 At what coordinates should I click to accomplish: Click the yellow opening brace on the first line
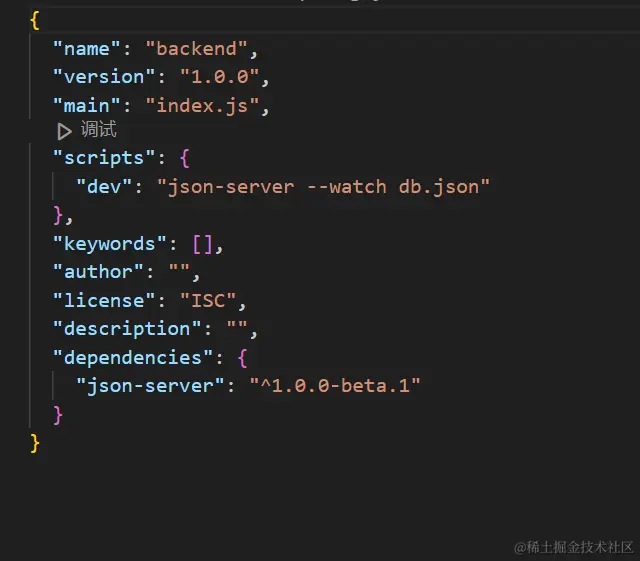click(x=35, y=20)
